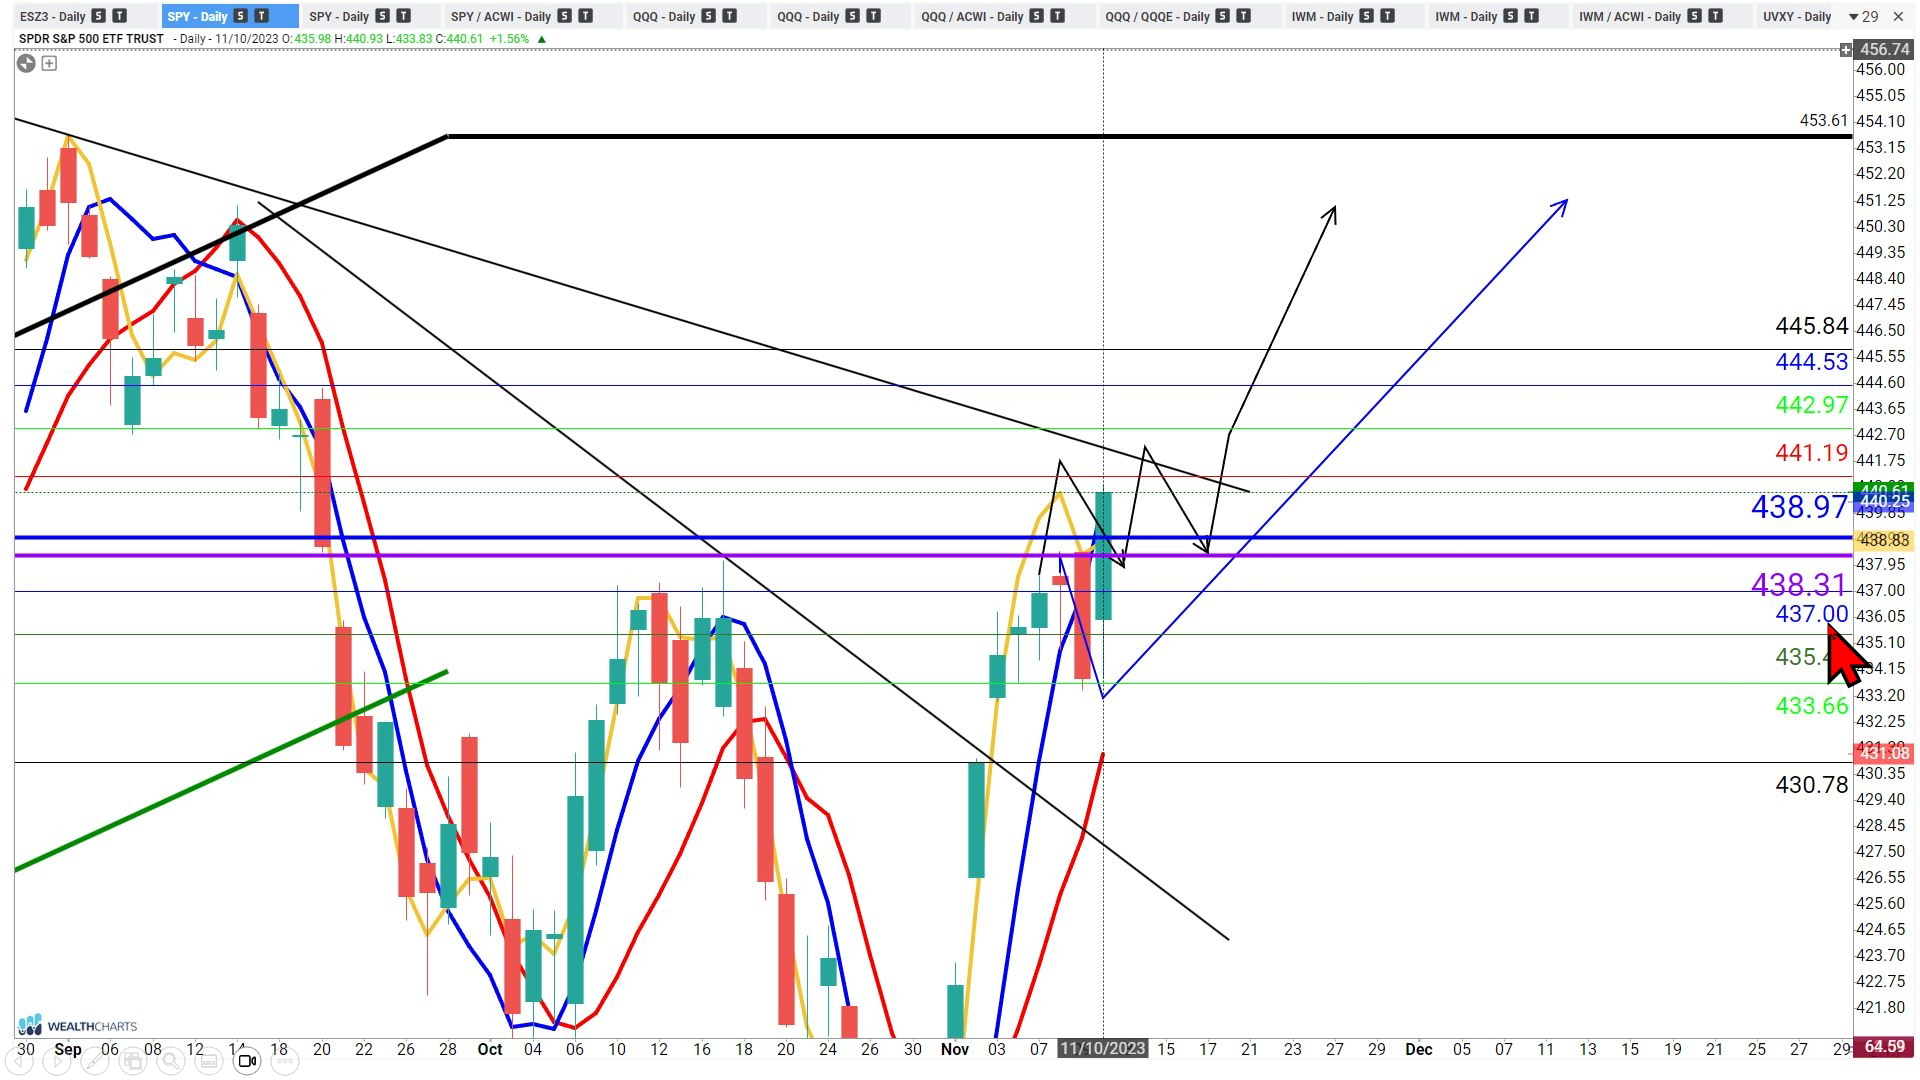Click the red 64.59 value box at bottom right
Image resolution: width=1920 pixels, height=1080 pixels.
click(x=1884, y=1047)
